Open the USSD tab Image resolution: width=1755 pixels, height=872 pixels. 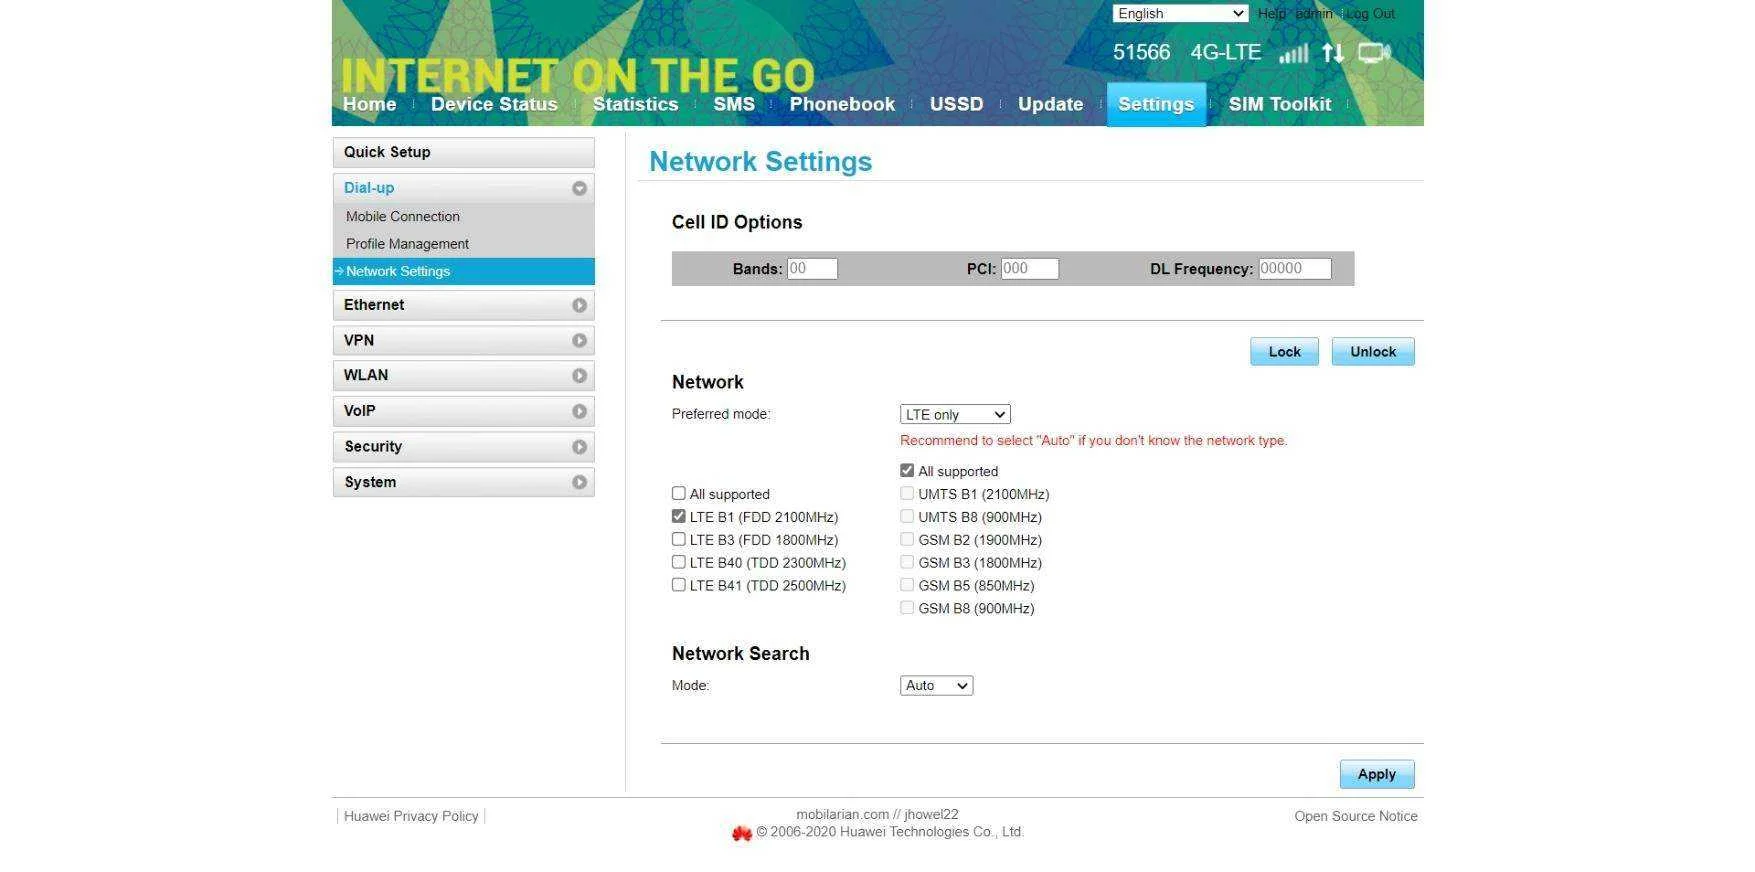click(x=956, y=104)
